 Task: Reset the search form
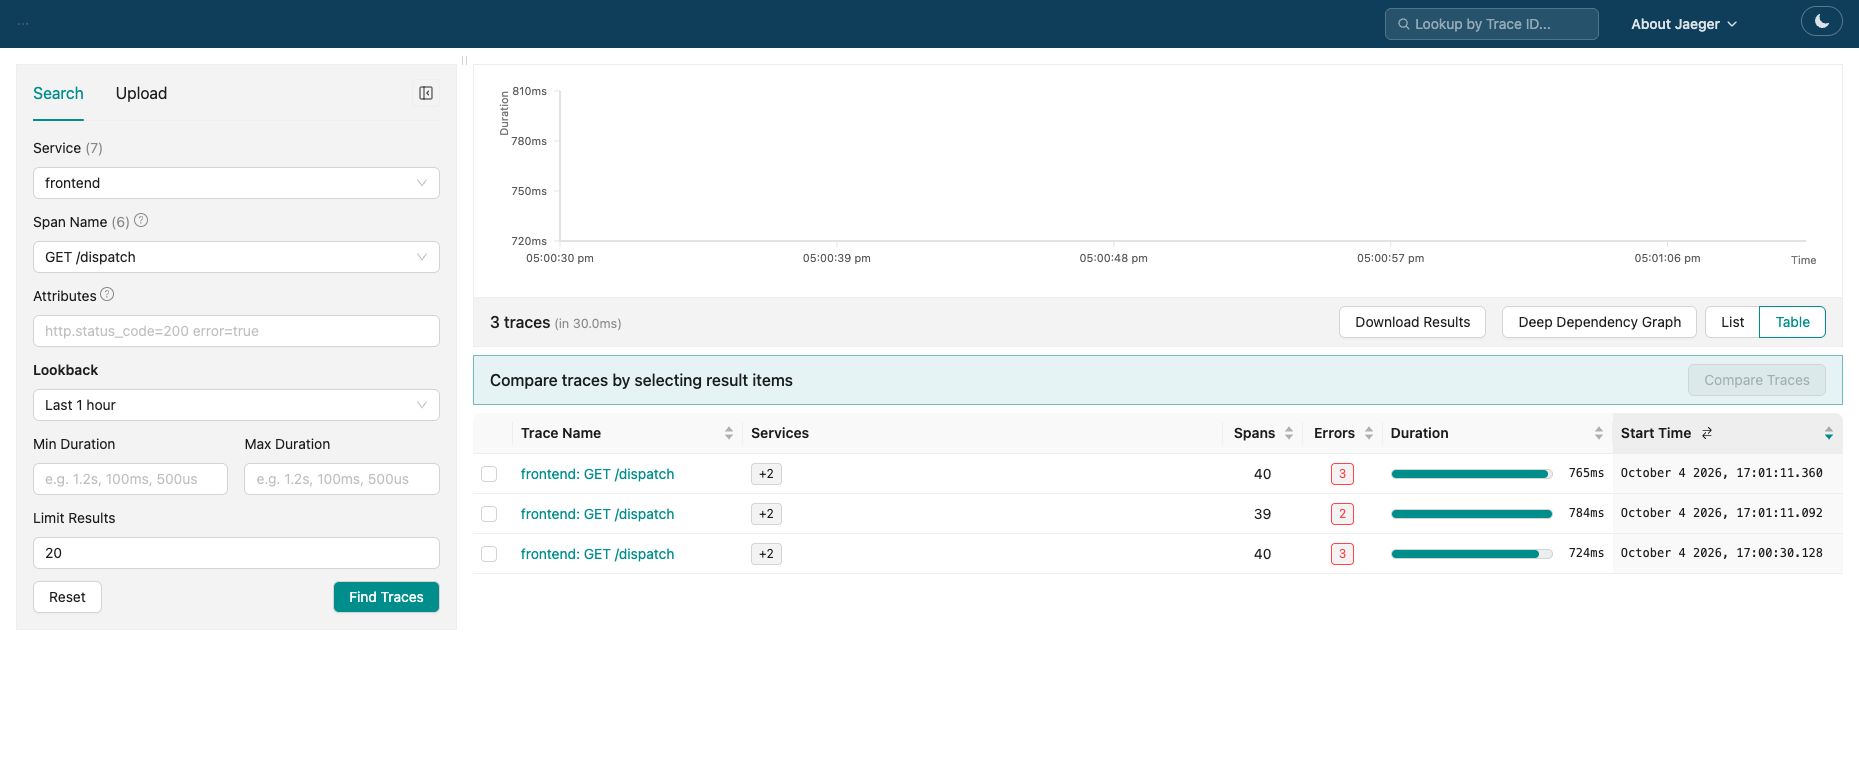point(67,597)
